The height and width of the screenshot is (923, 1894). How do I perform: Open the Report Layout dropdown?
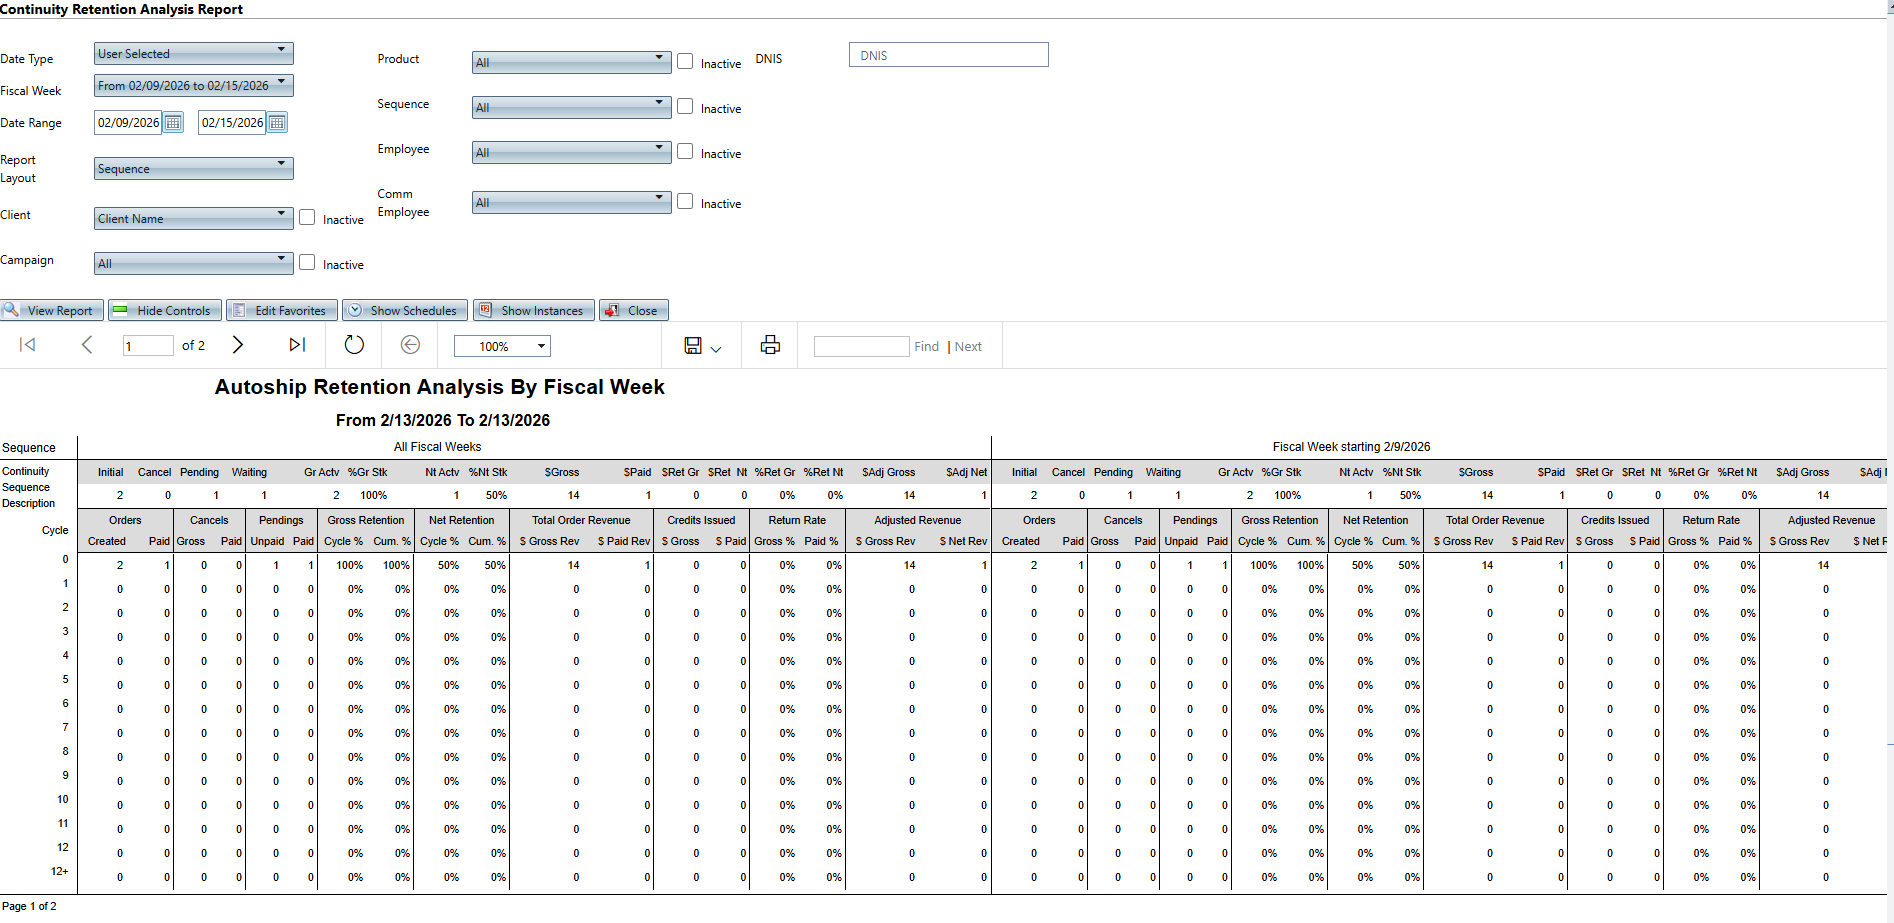(193, 168)
